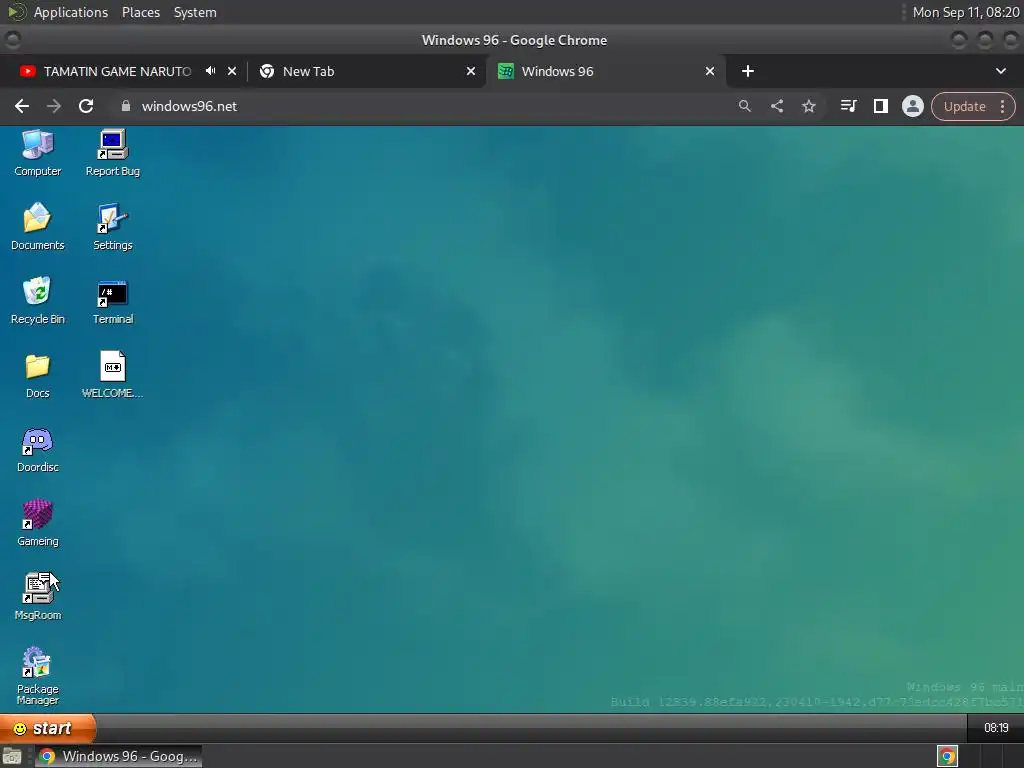Image resolution: width=1024 pixels, height=768 pixels.
Task: Reload the windows96.net page
Action: click(x=86, y=106)
